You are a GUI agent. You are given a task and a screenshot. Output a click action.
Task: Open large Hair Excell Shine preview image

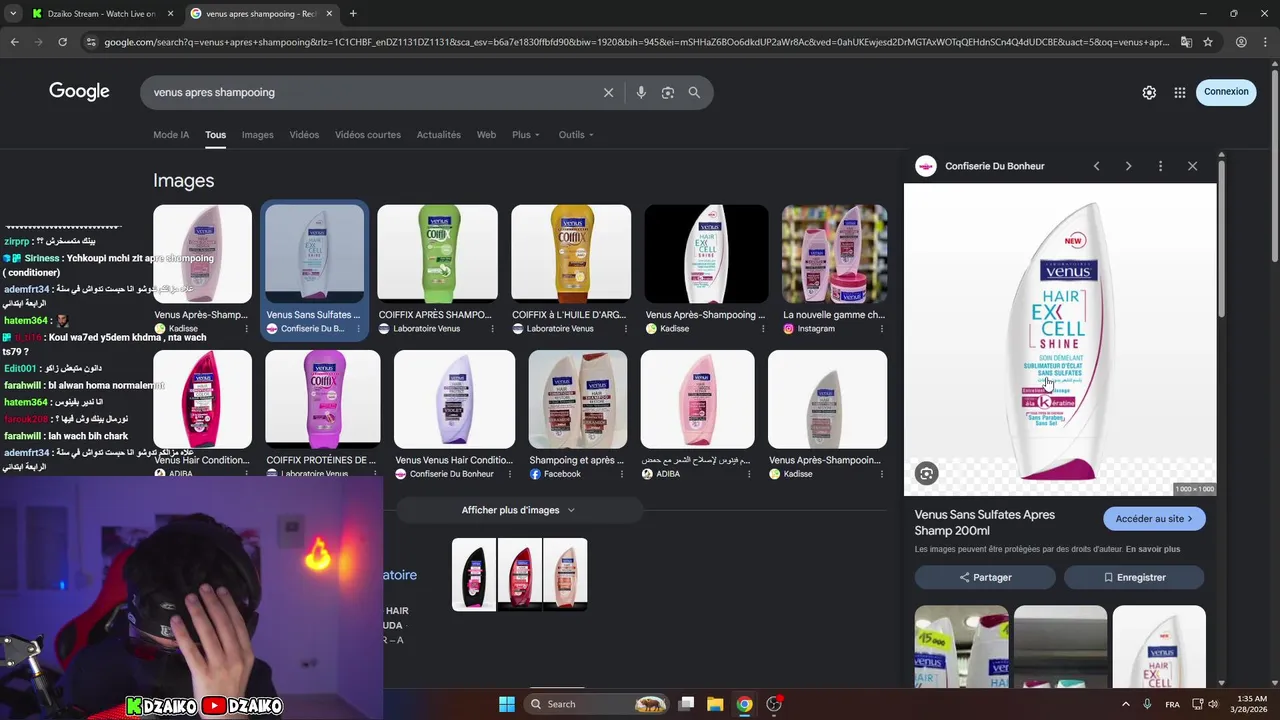1060,340
